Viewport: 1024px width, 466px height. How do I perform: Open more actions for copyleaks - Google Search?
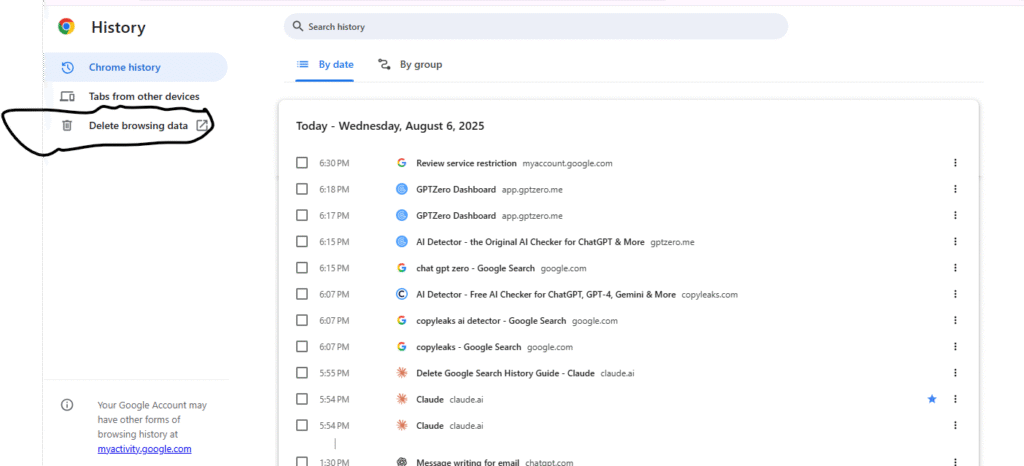pyautogui.click(x=955, y=347)
